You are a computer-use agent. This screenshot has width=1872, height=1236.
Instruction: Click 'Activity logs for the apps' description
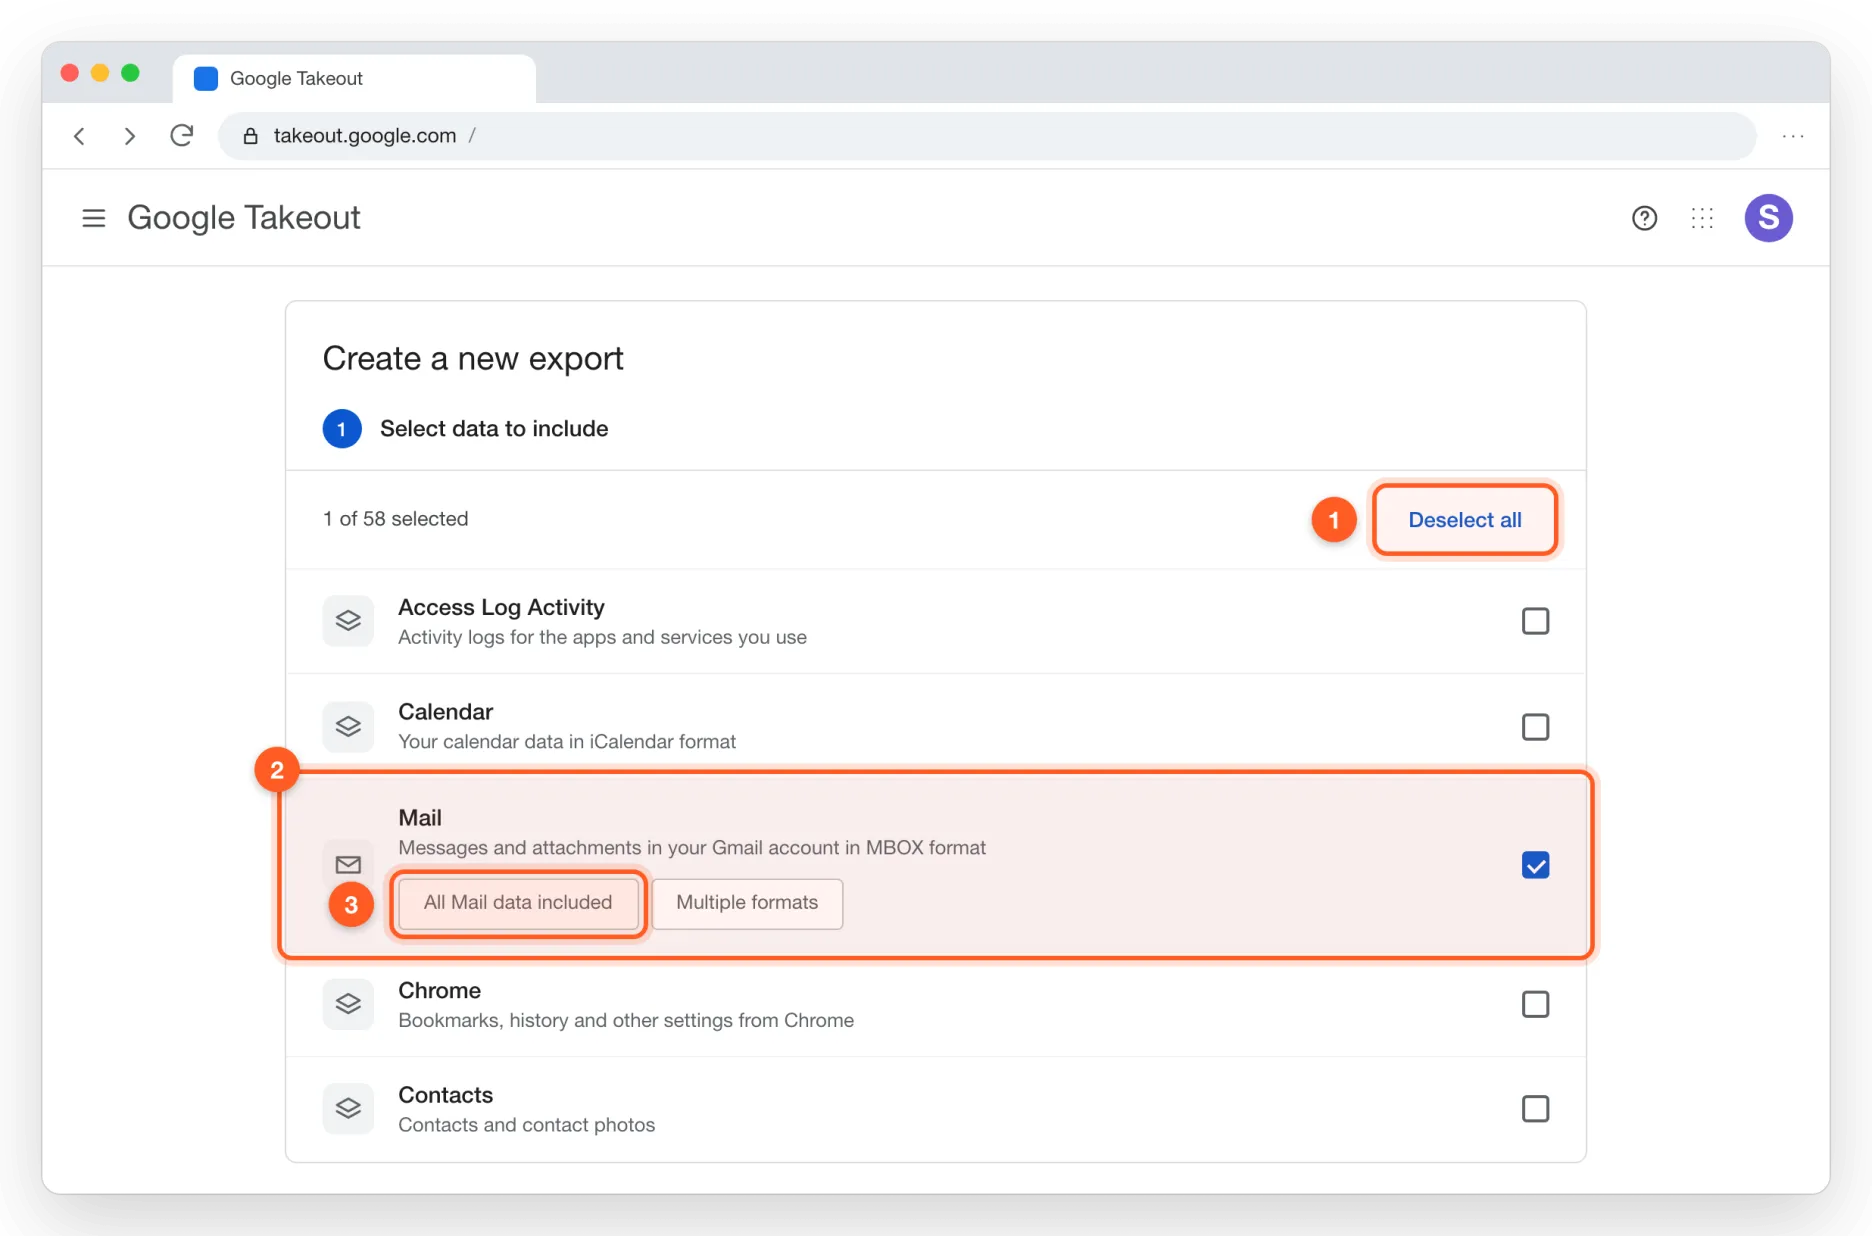602,638
